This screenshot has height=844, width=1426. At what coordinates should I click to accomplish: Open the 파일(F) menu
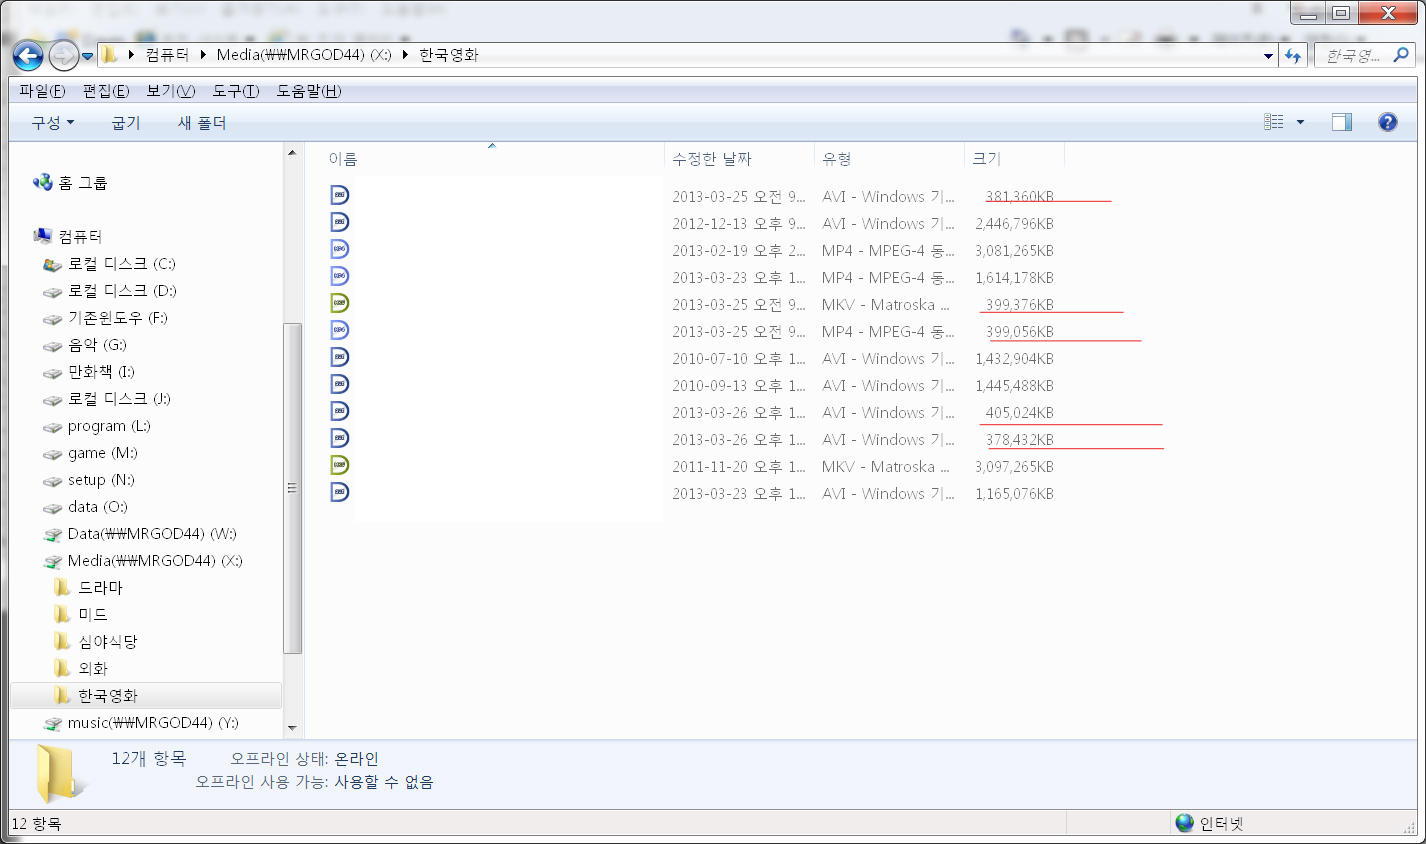click(x=42, y=91)
